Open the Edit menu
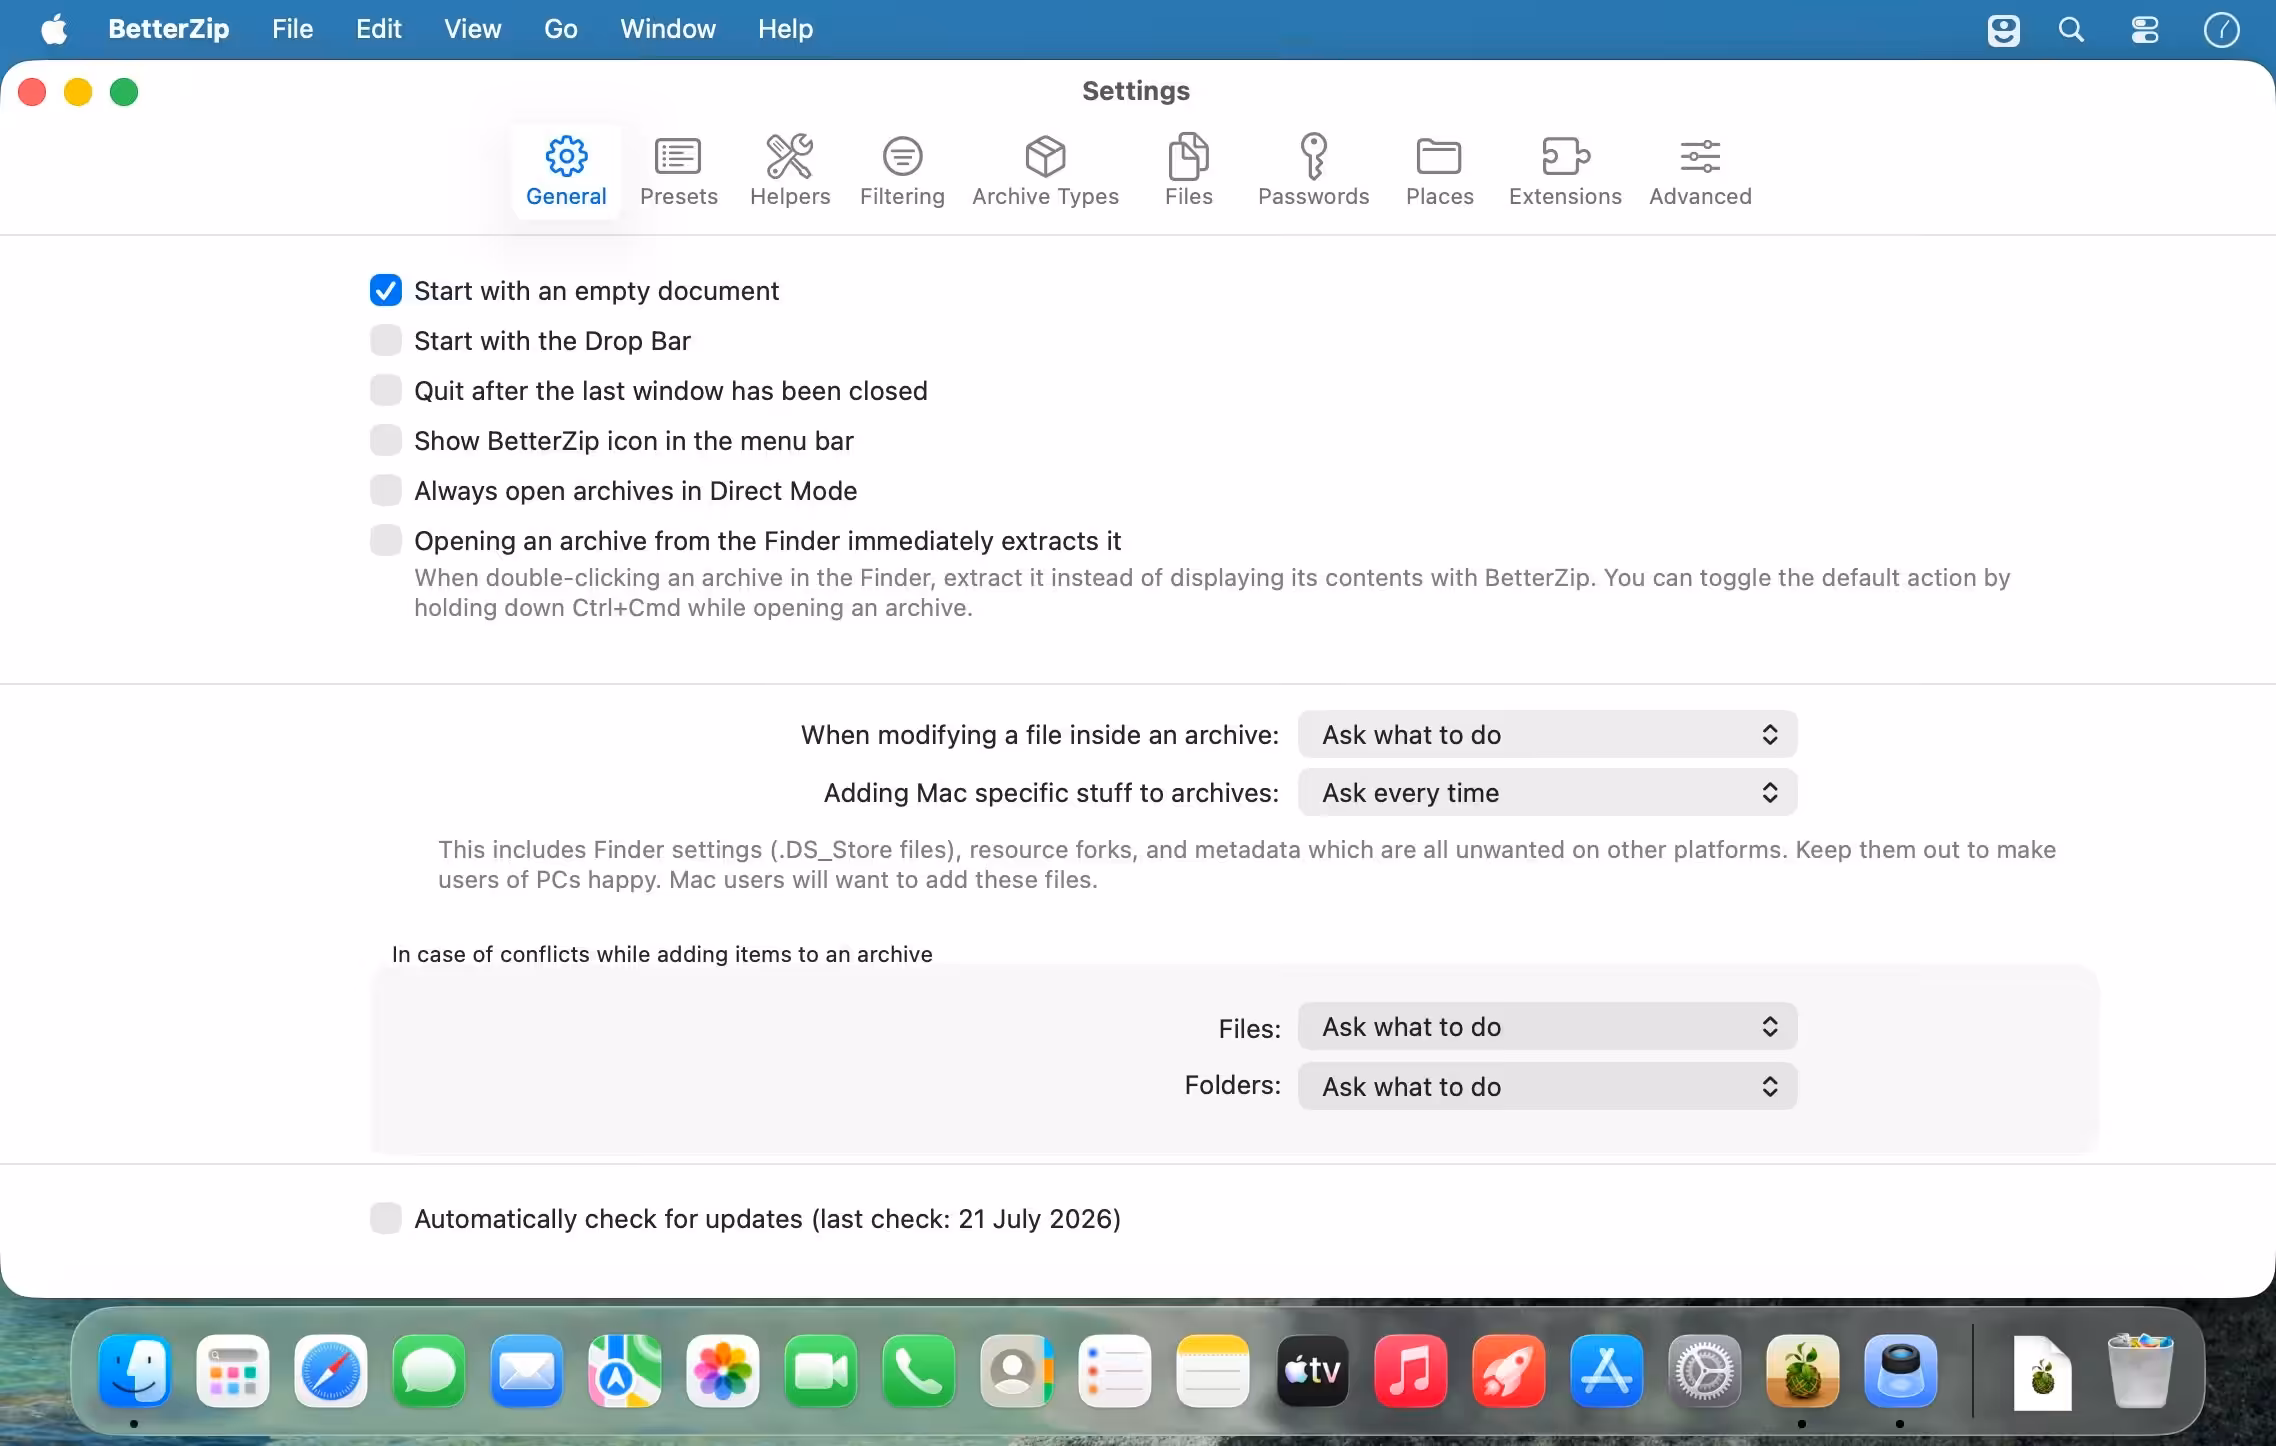 378,29
